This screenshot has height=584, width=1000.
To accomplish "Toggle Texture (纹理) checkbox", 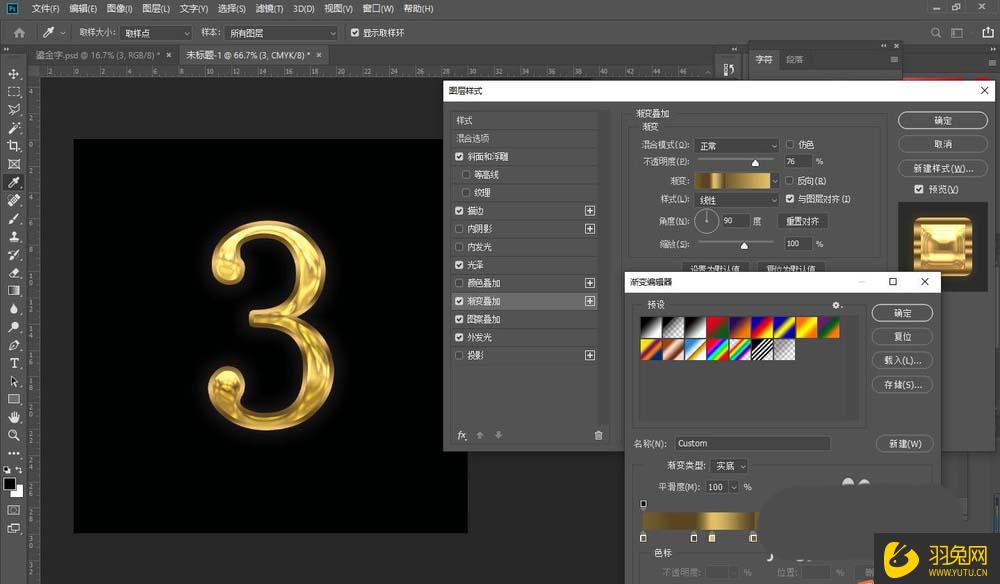I will (x=466, y=192).
